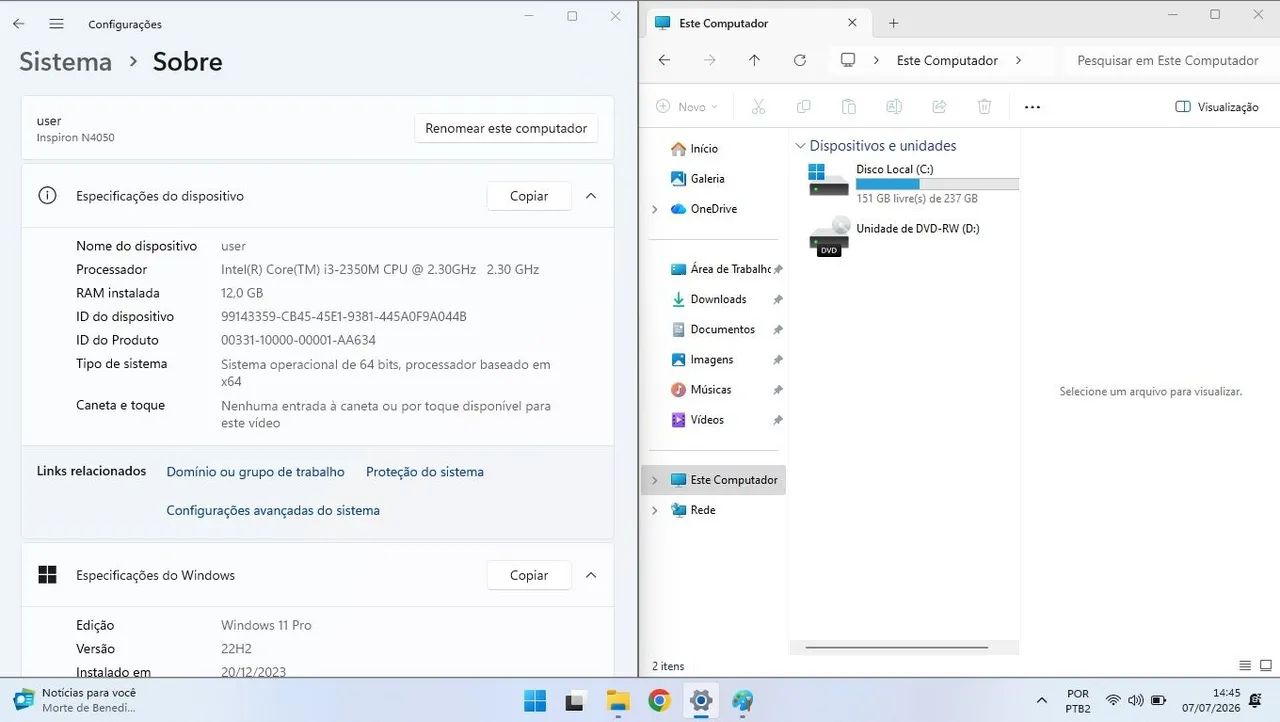Select OneDrive in the navigation pane
Viewport: 1280px width, 722px height.
click(x=713, y=208)
